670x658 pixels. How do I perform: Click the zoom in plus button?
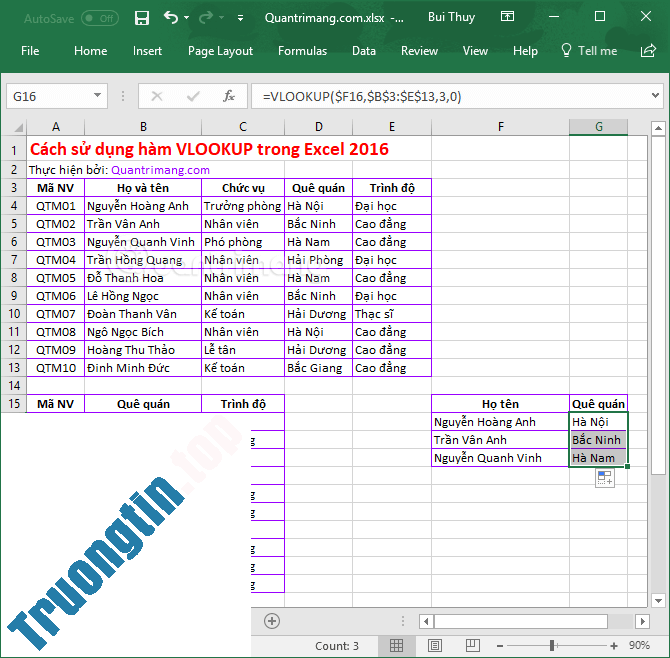pyautogui.click(x=614, y=646)
